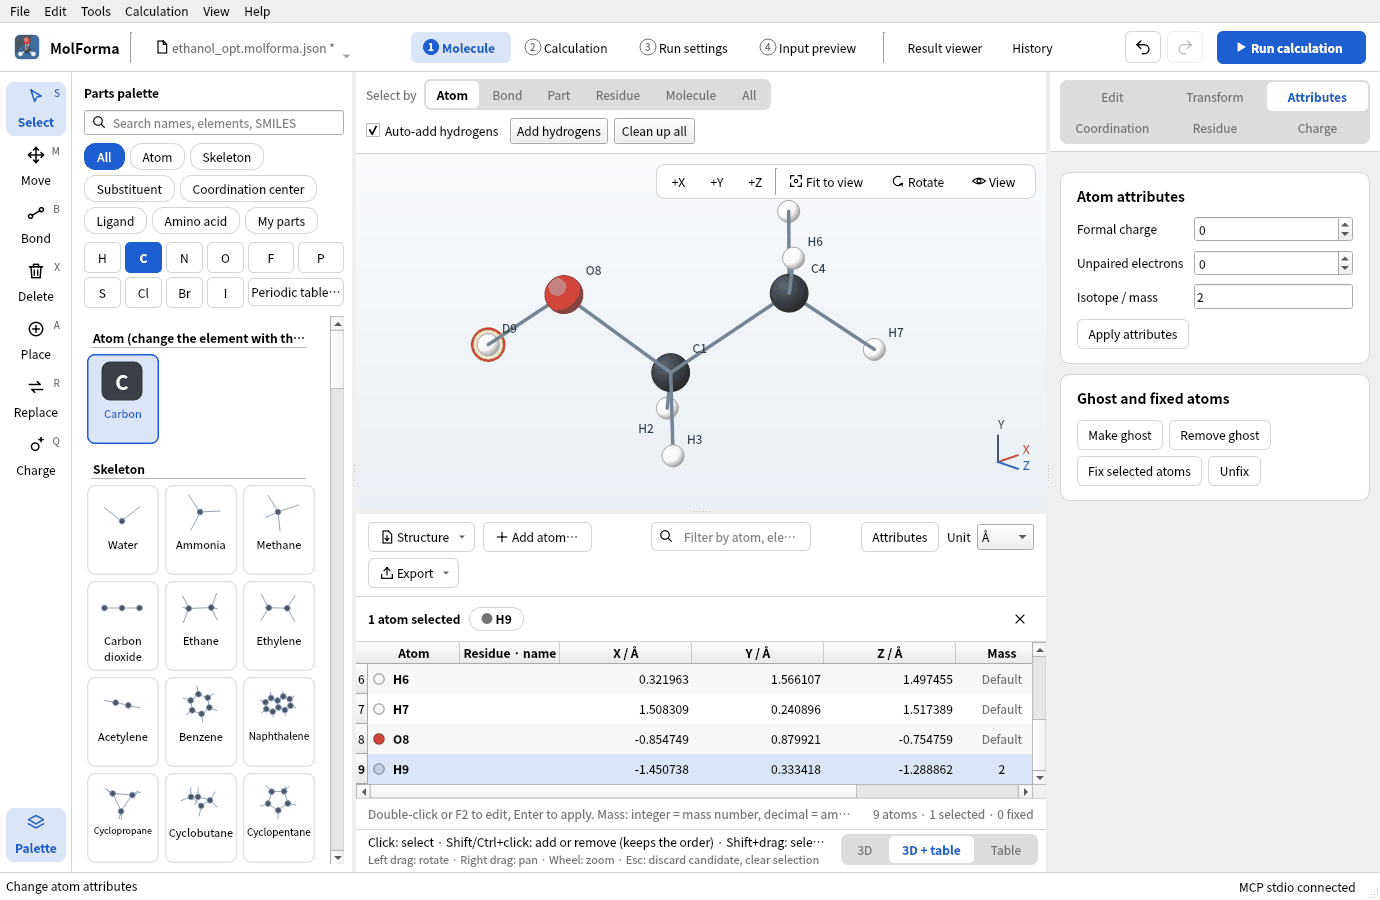Click Run calculation button

(x=1292, y=48)
